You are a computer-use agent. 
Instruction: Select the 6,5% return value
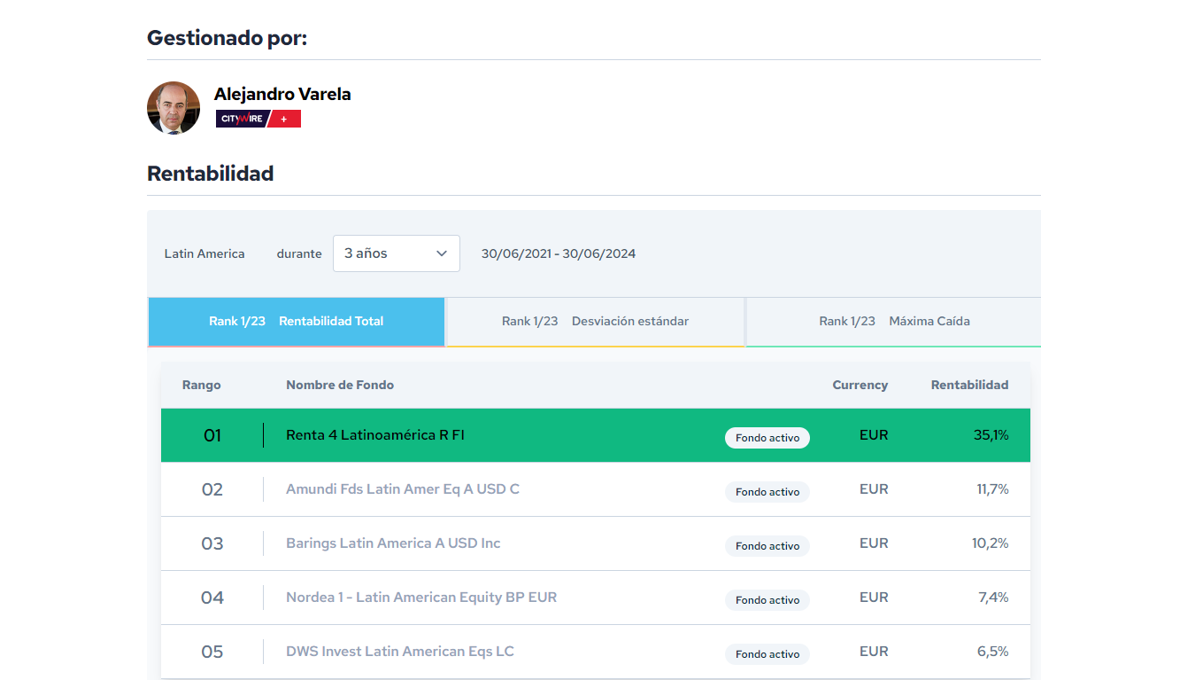pyautogui.click(x=992, y=651)
